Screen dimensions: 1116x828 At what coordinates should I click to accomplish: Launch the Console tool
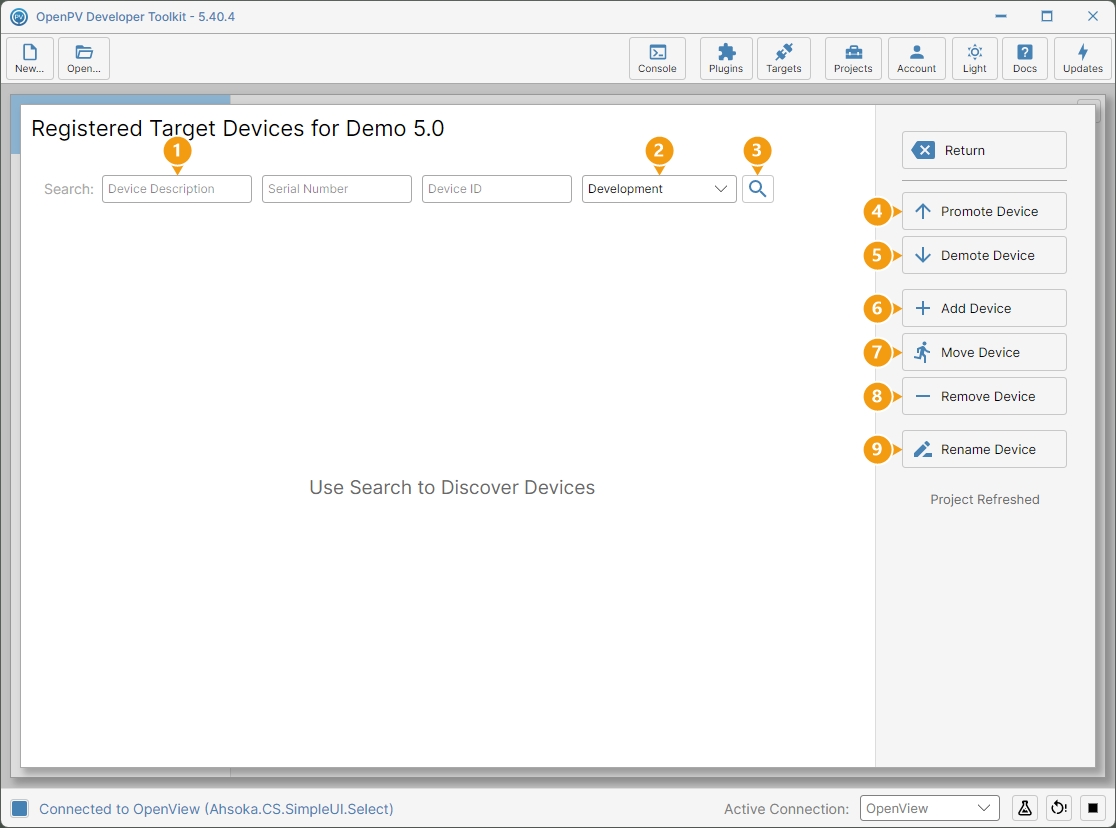click(x=657, y=58)
